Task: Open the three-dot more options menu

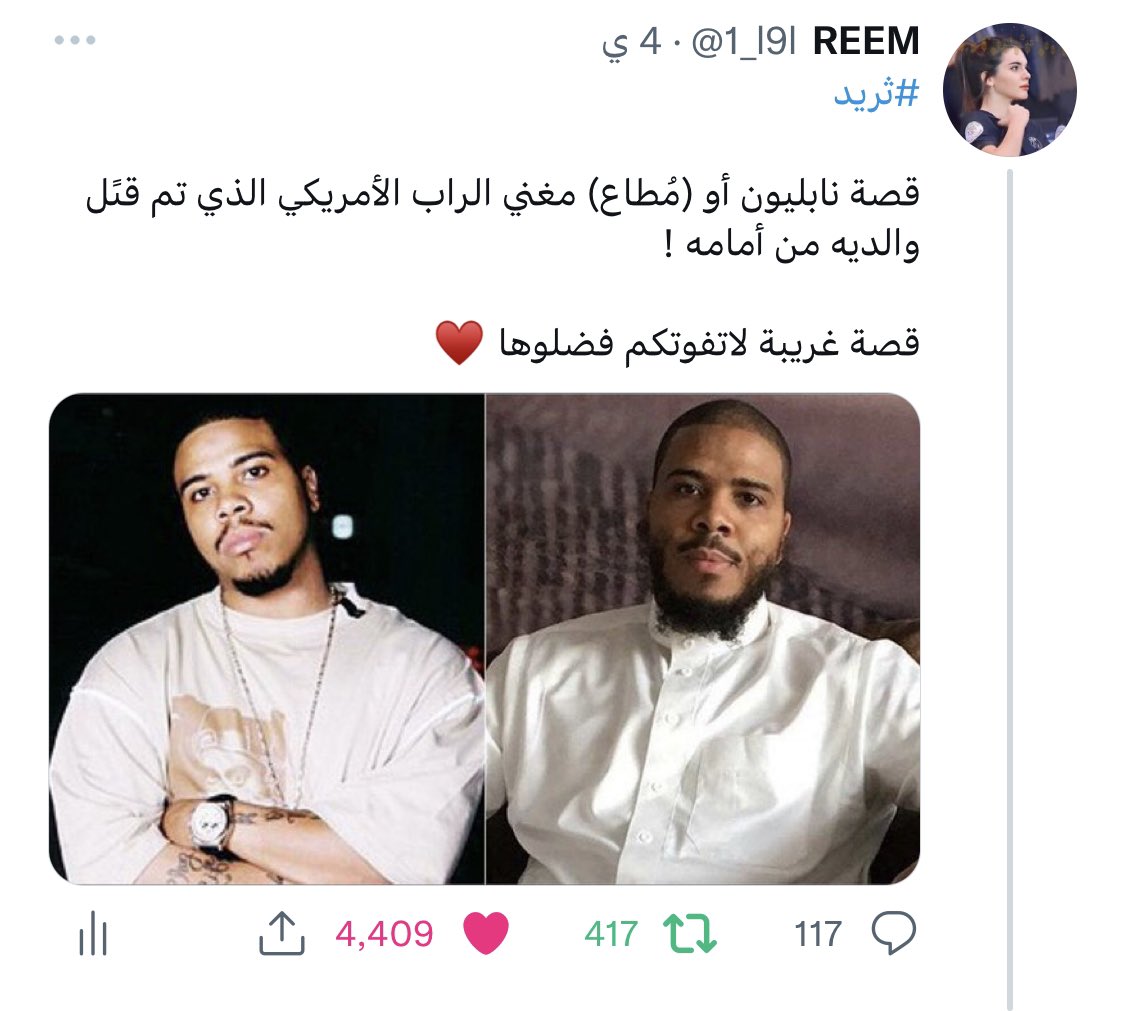Action: pyautogui.click(x=75, y=40)
